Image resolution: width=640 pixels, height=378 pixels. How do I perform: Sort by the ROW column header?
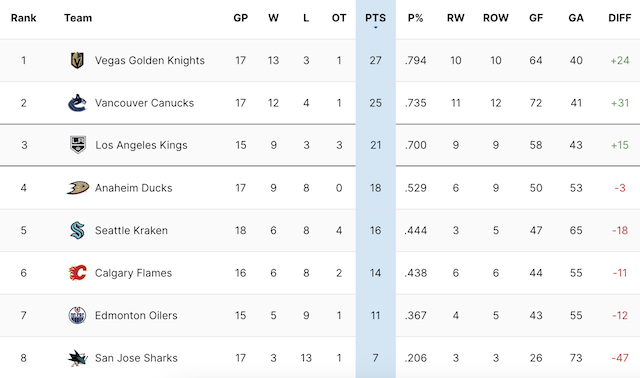pos(496,18)
